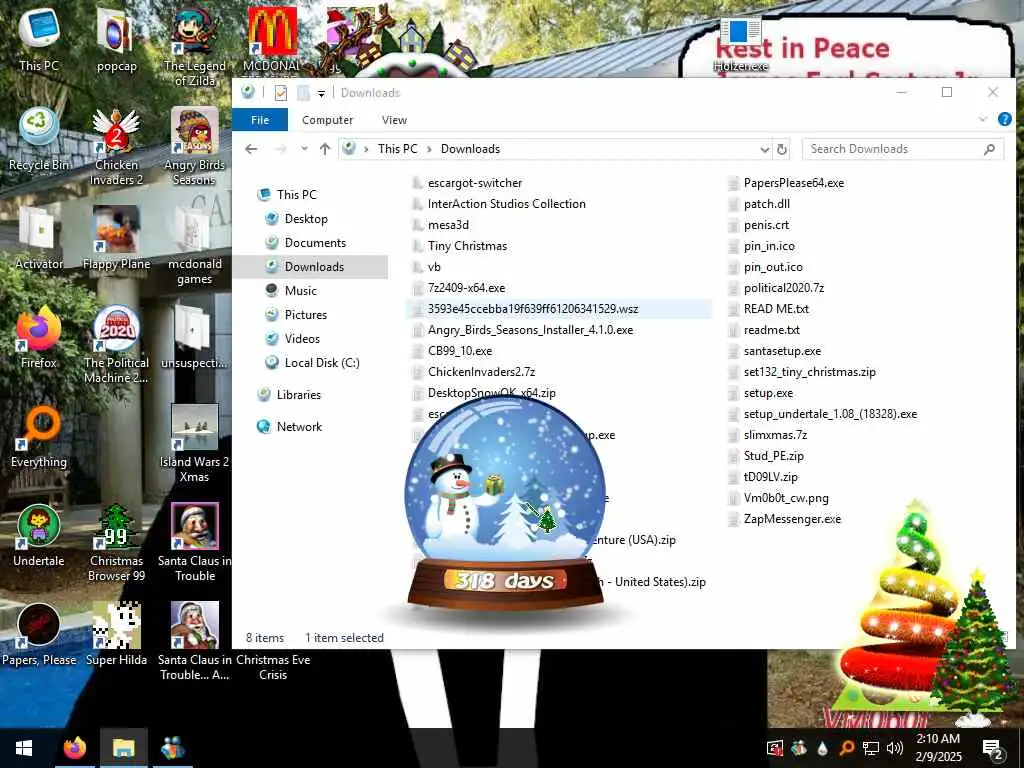Screen dimensions: 1024x768
Task: Open the Recycle Bin desktop icon
Action: [39, 139]
